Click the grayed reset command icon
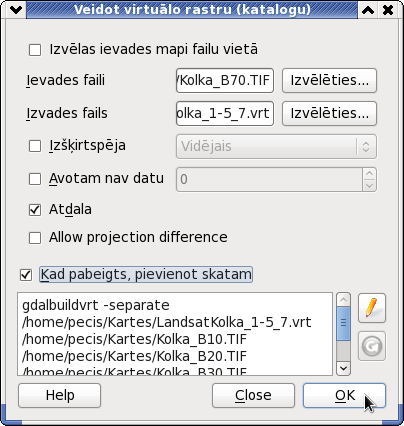The height and width of the screenshot is (426, 404). pyautogui.click(x=372, y=346)
